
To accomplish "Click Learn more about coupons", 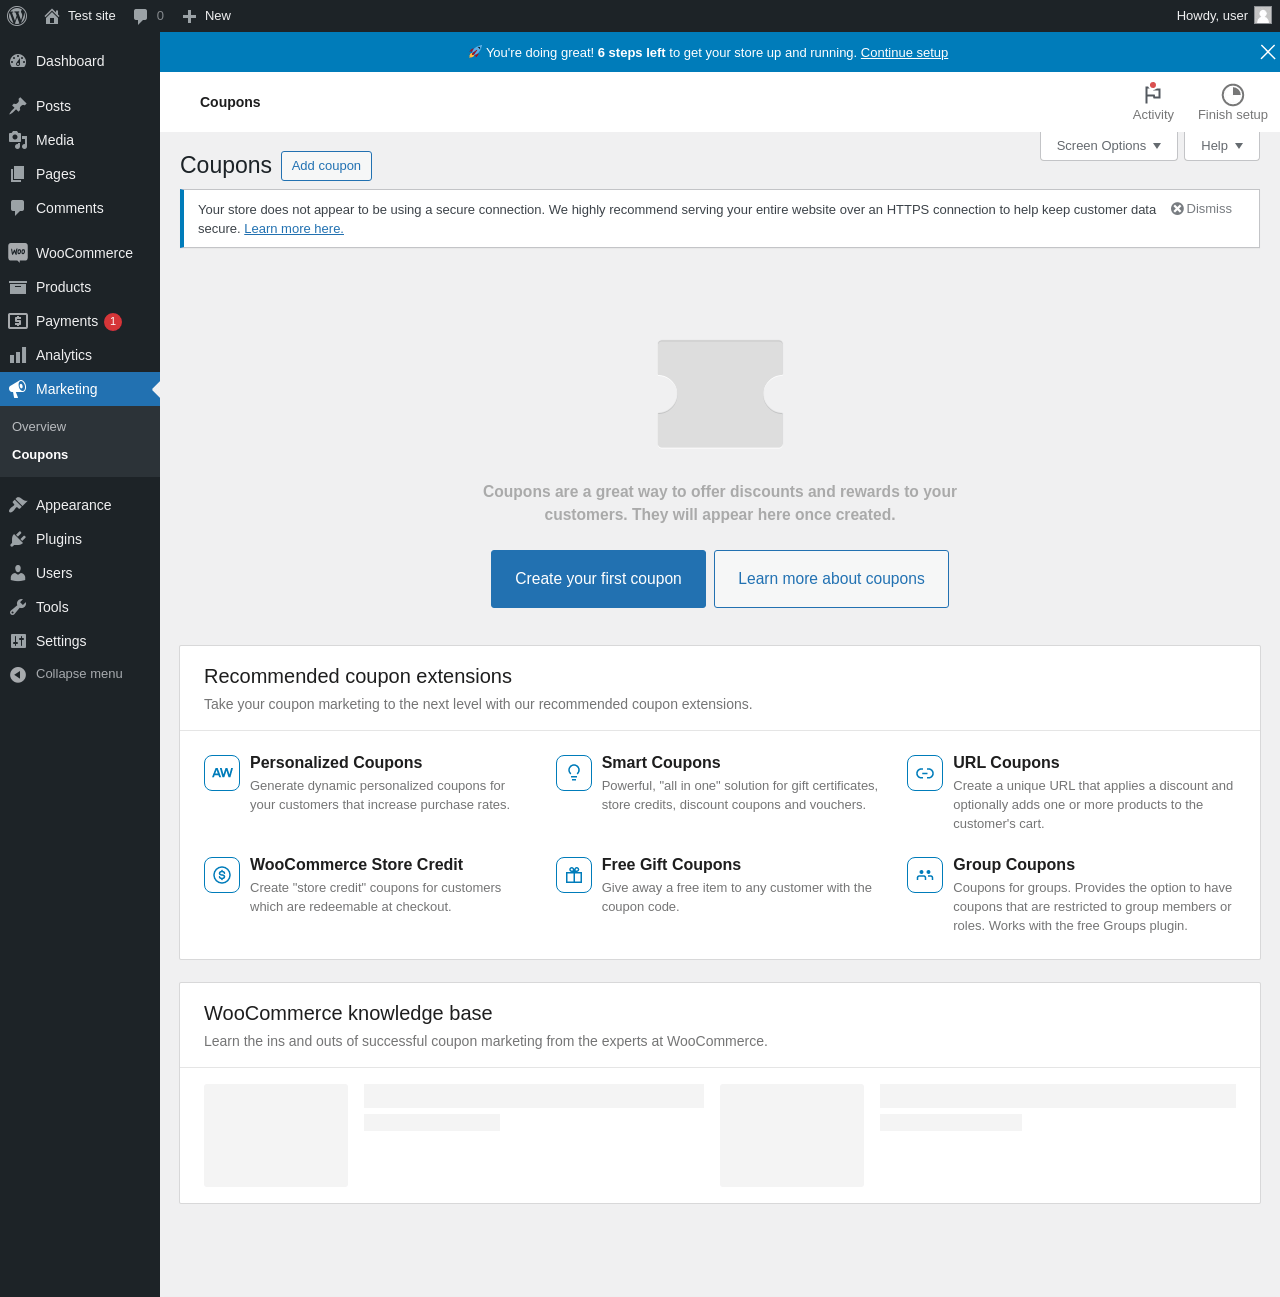I will (831, 579).
